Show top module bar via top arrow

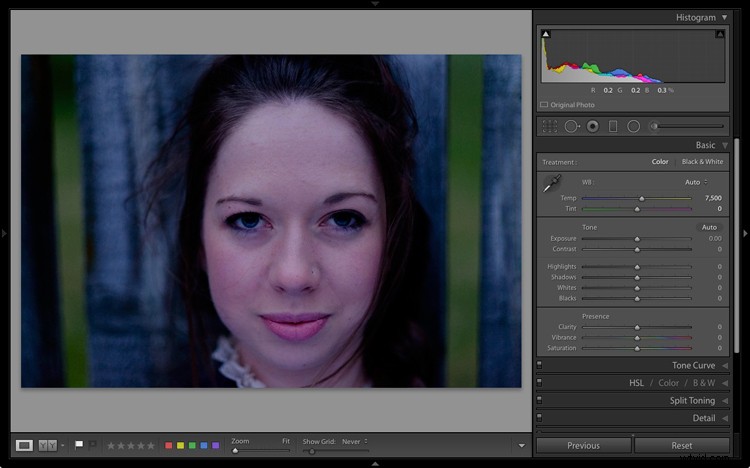click(x=375, y=3)
